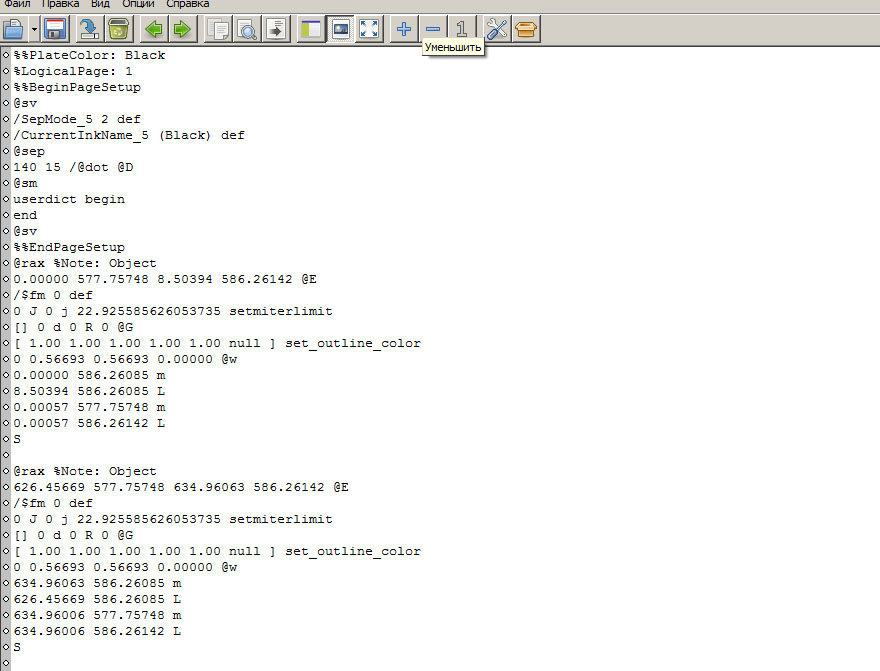Open the Опции menu
The height and width of the screenshot is (671, 880).
139,4
